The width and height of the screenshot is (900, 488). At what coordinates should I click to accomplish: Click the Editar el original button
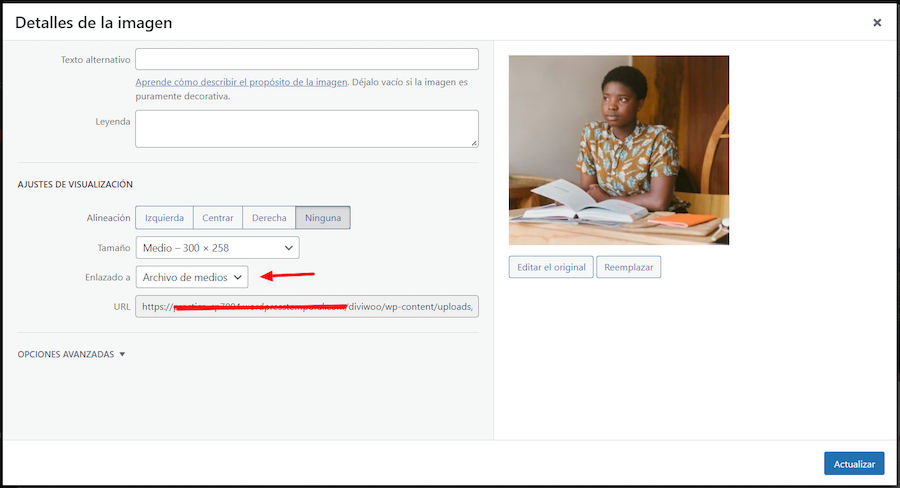click(x=551, y=267)
